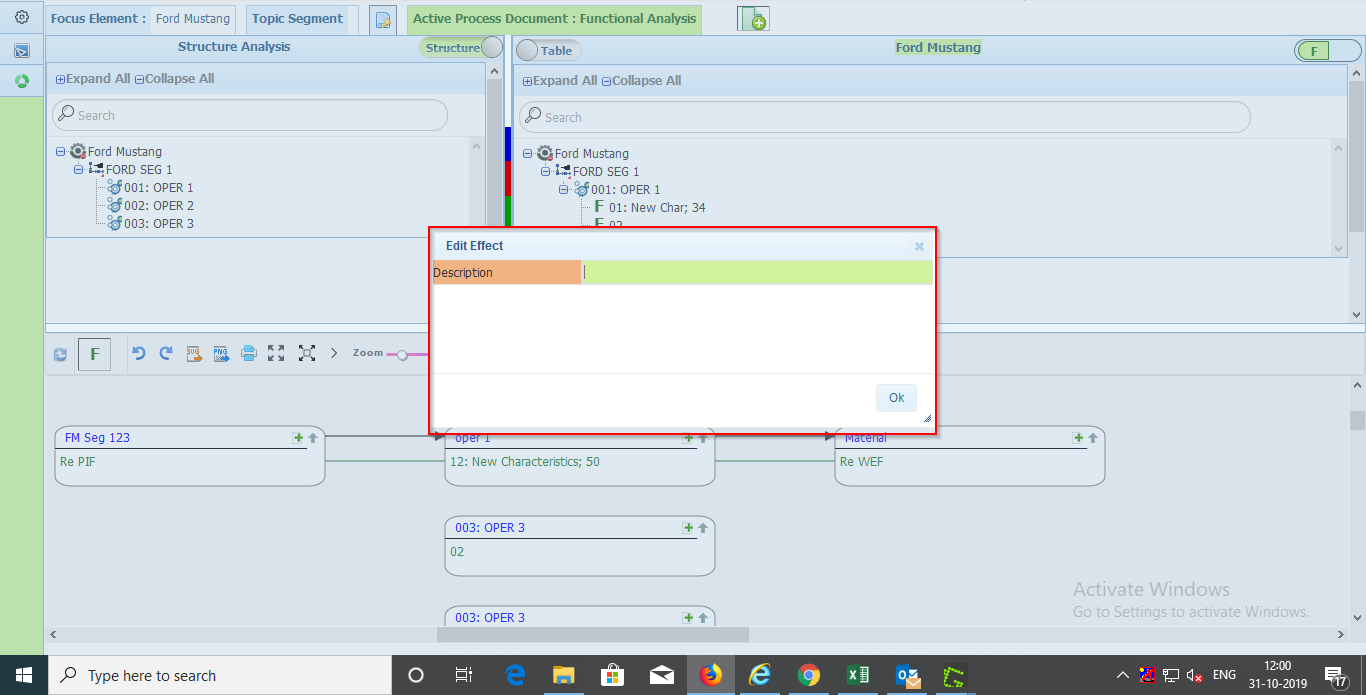Redo the last diagram action

(166, 353)
